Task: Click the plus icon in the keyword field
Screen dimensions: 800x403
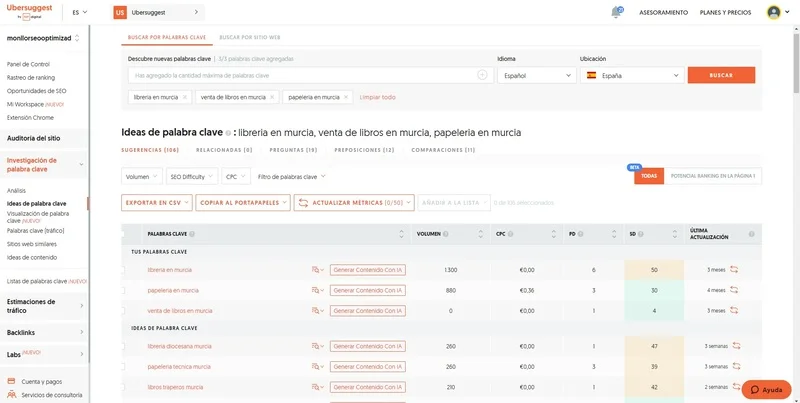Action: coord(482,75)
